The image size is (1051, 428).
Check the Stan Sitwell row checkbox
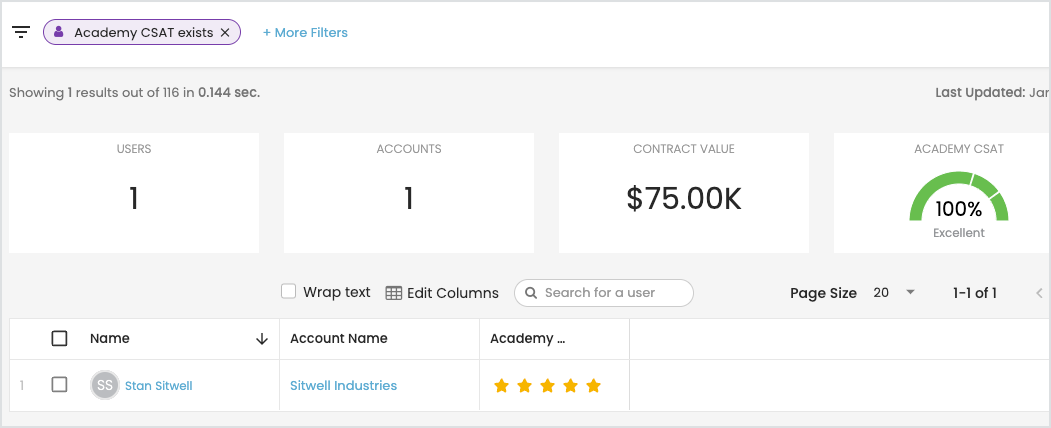click(59, 385)
